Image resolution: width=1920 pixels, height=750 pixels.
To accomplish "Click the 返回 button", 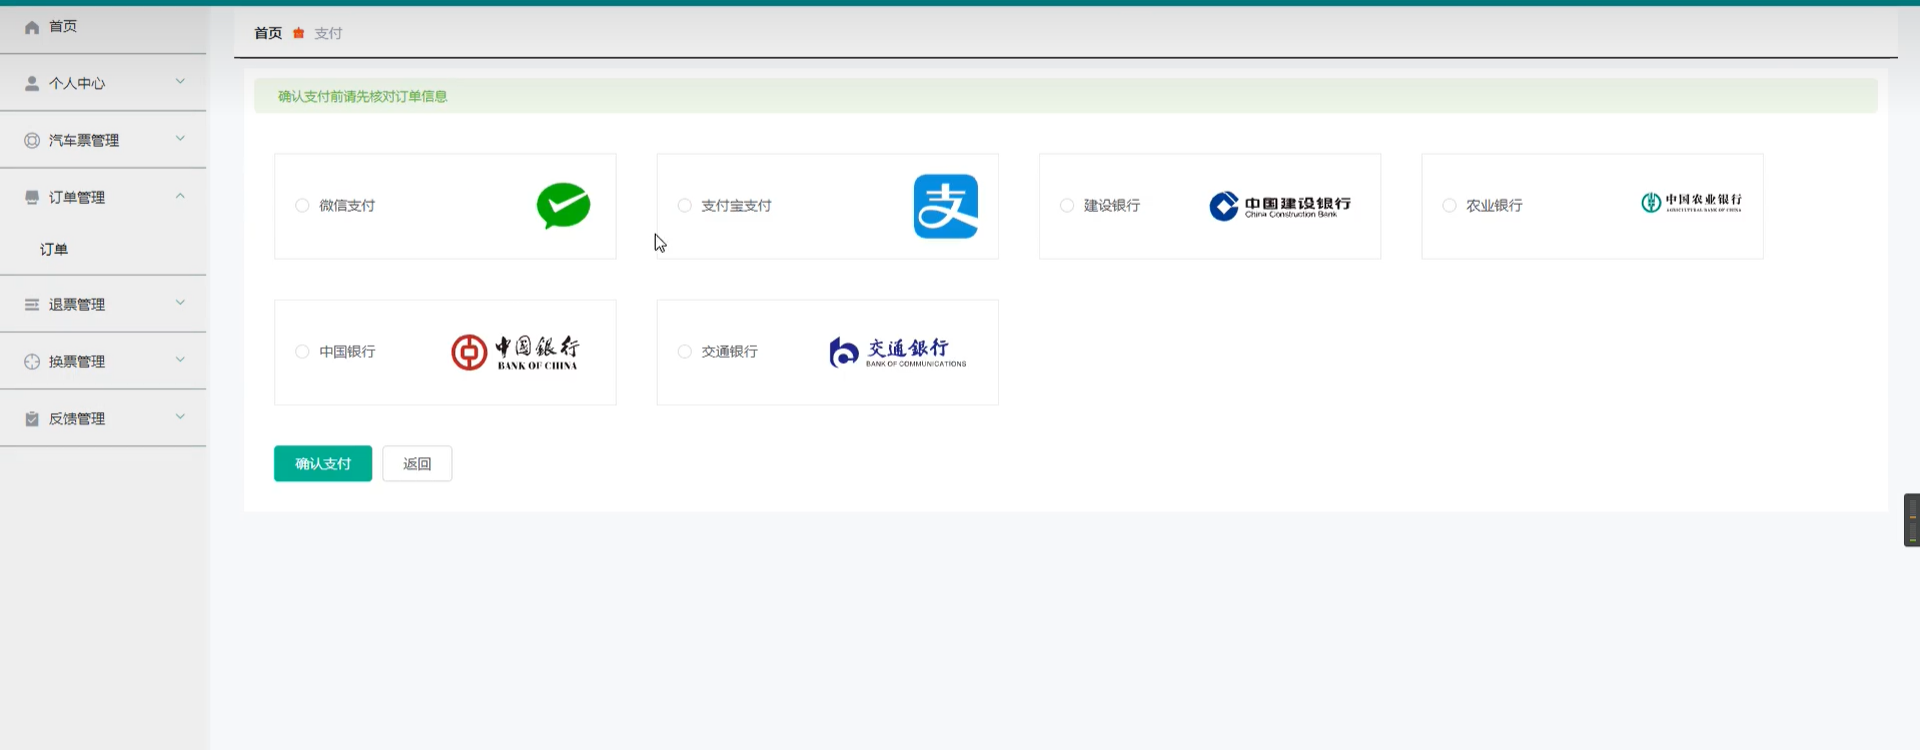I will (417, 464).
